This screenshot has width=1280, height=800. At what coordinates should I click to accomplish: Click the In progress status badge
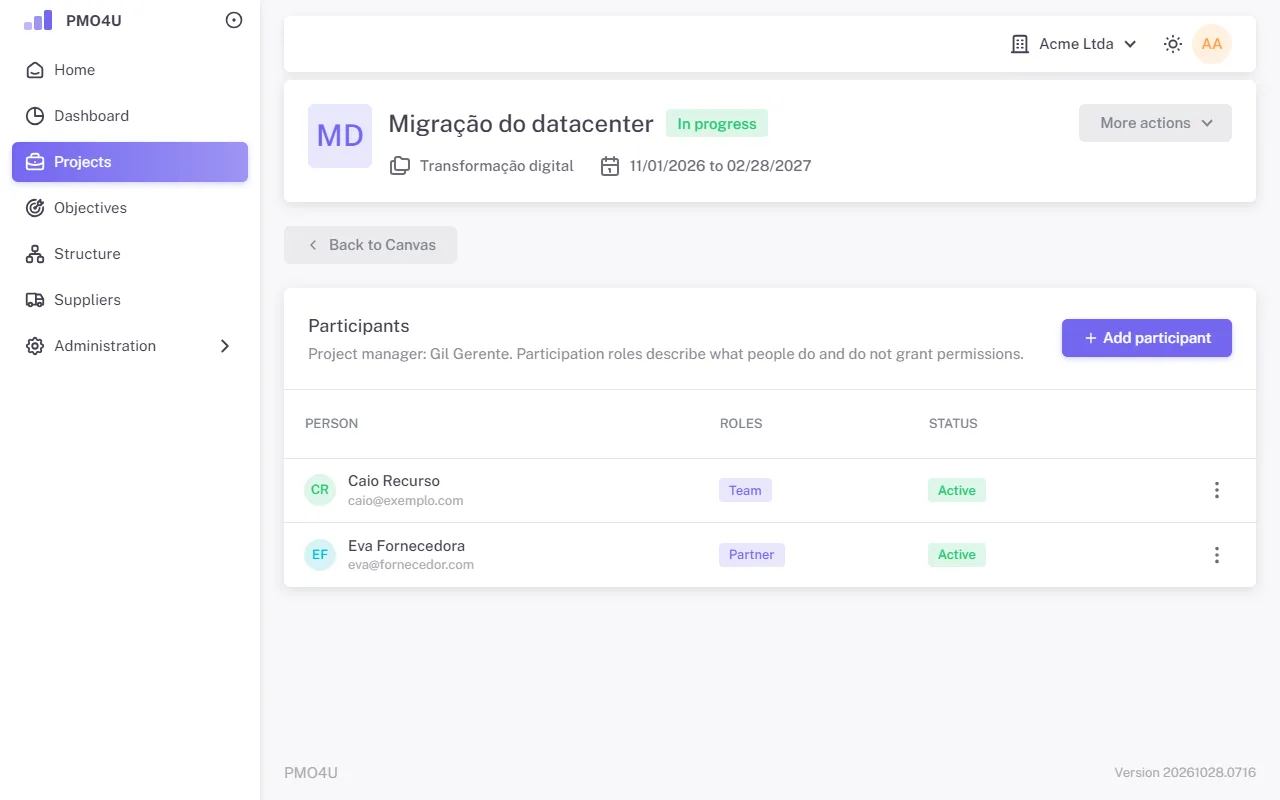717,124
